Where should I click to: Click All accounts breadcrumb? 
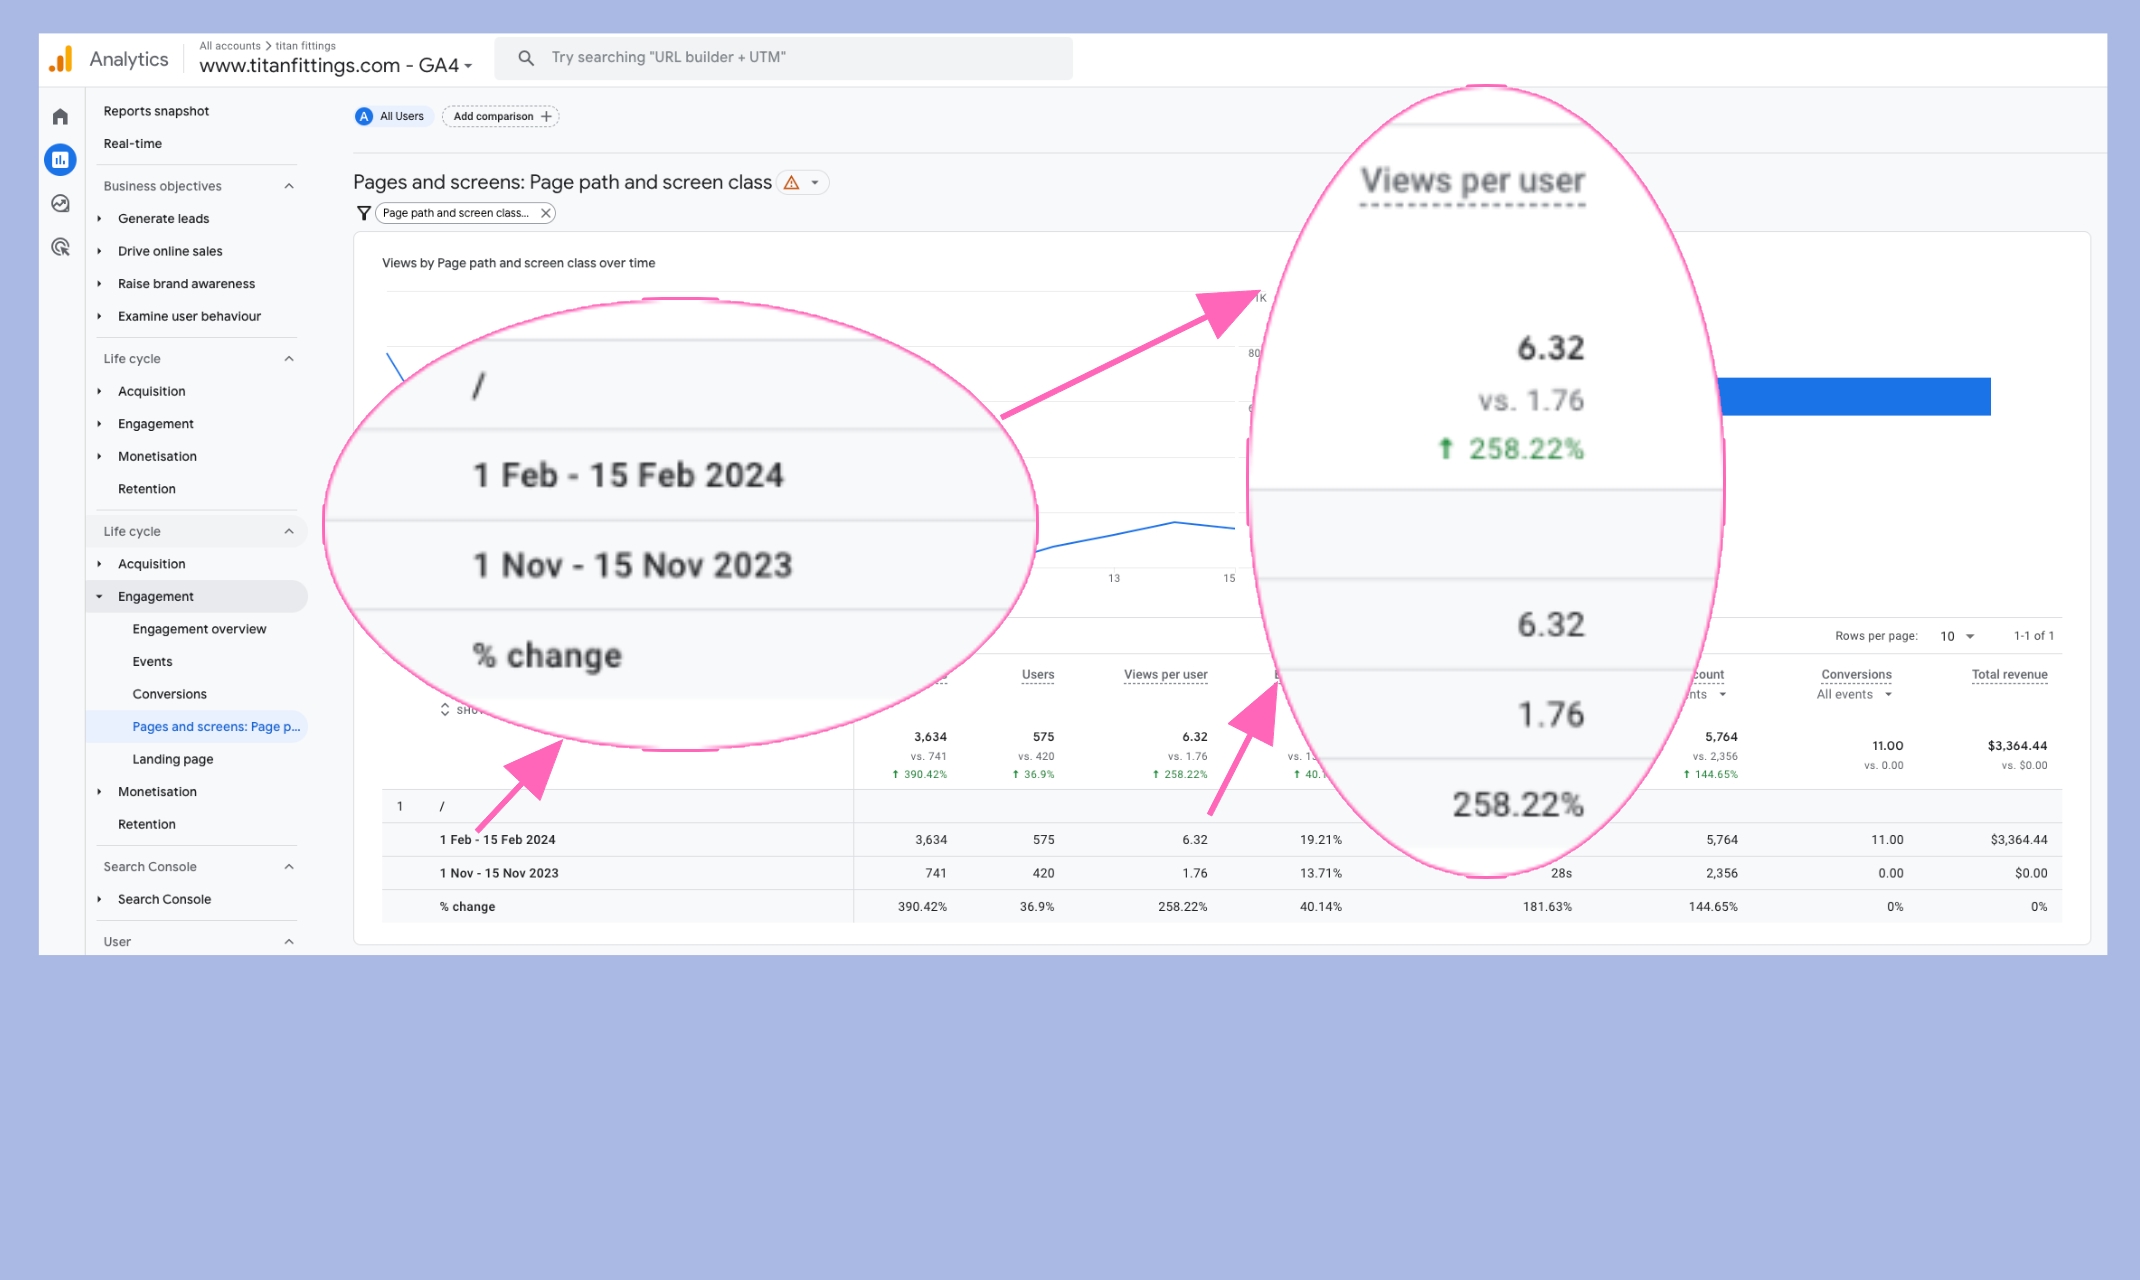click(229, 46)
